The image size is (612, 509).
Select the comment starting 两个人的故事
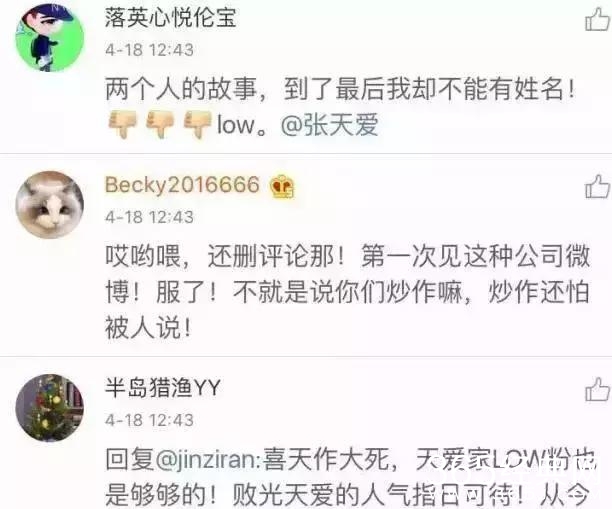[x=340, y=107]
